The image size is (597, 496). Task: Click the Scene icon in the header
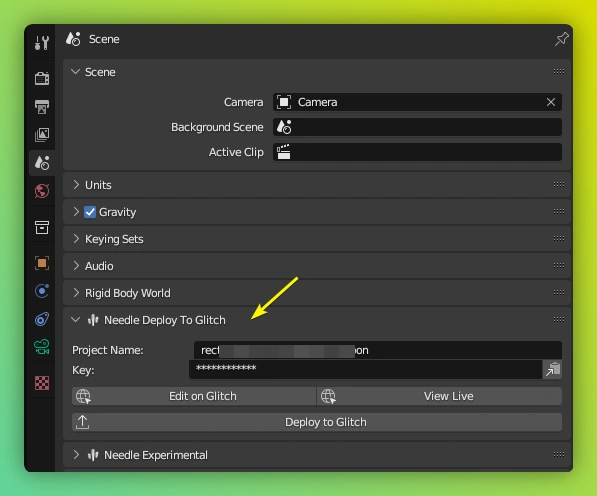point(73,39)
